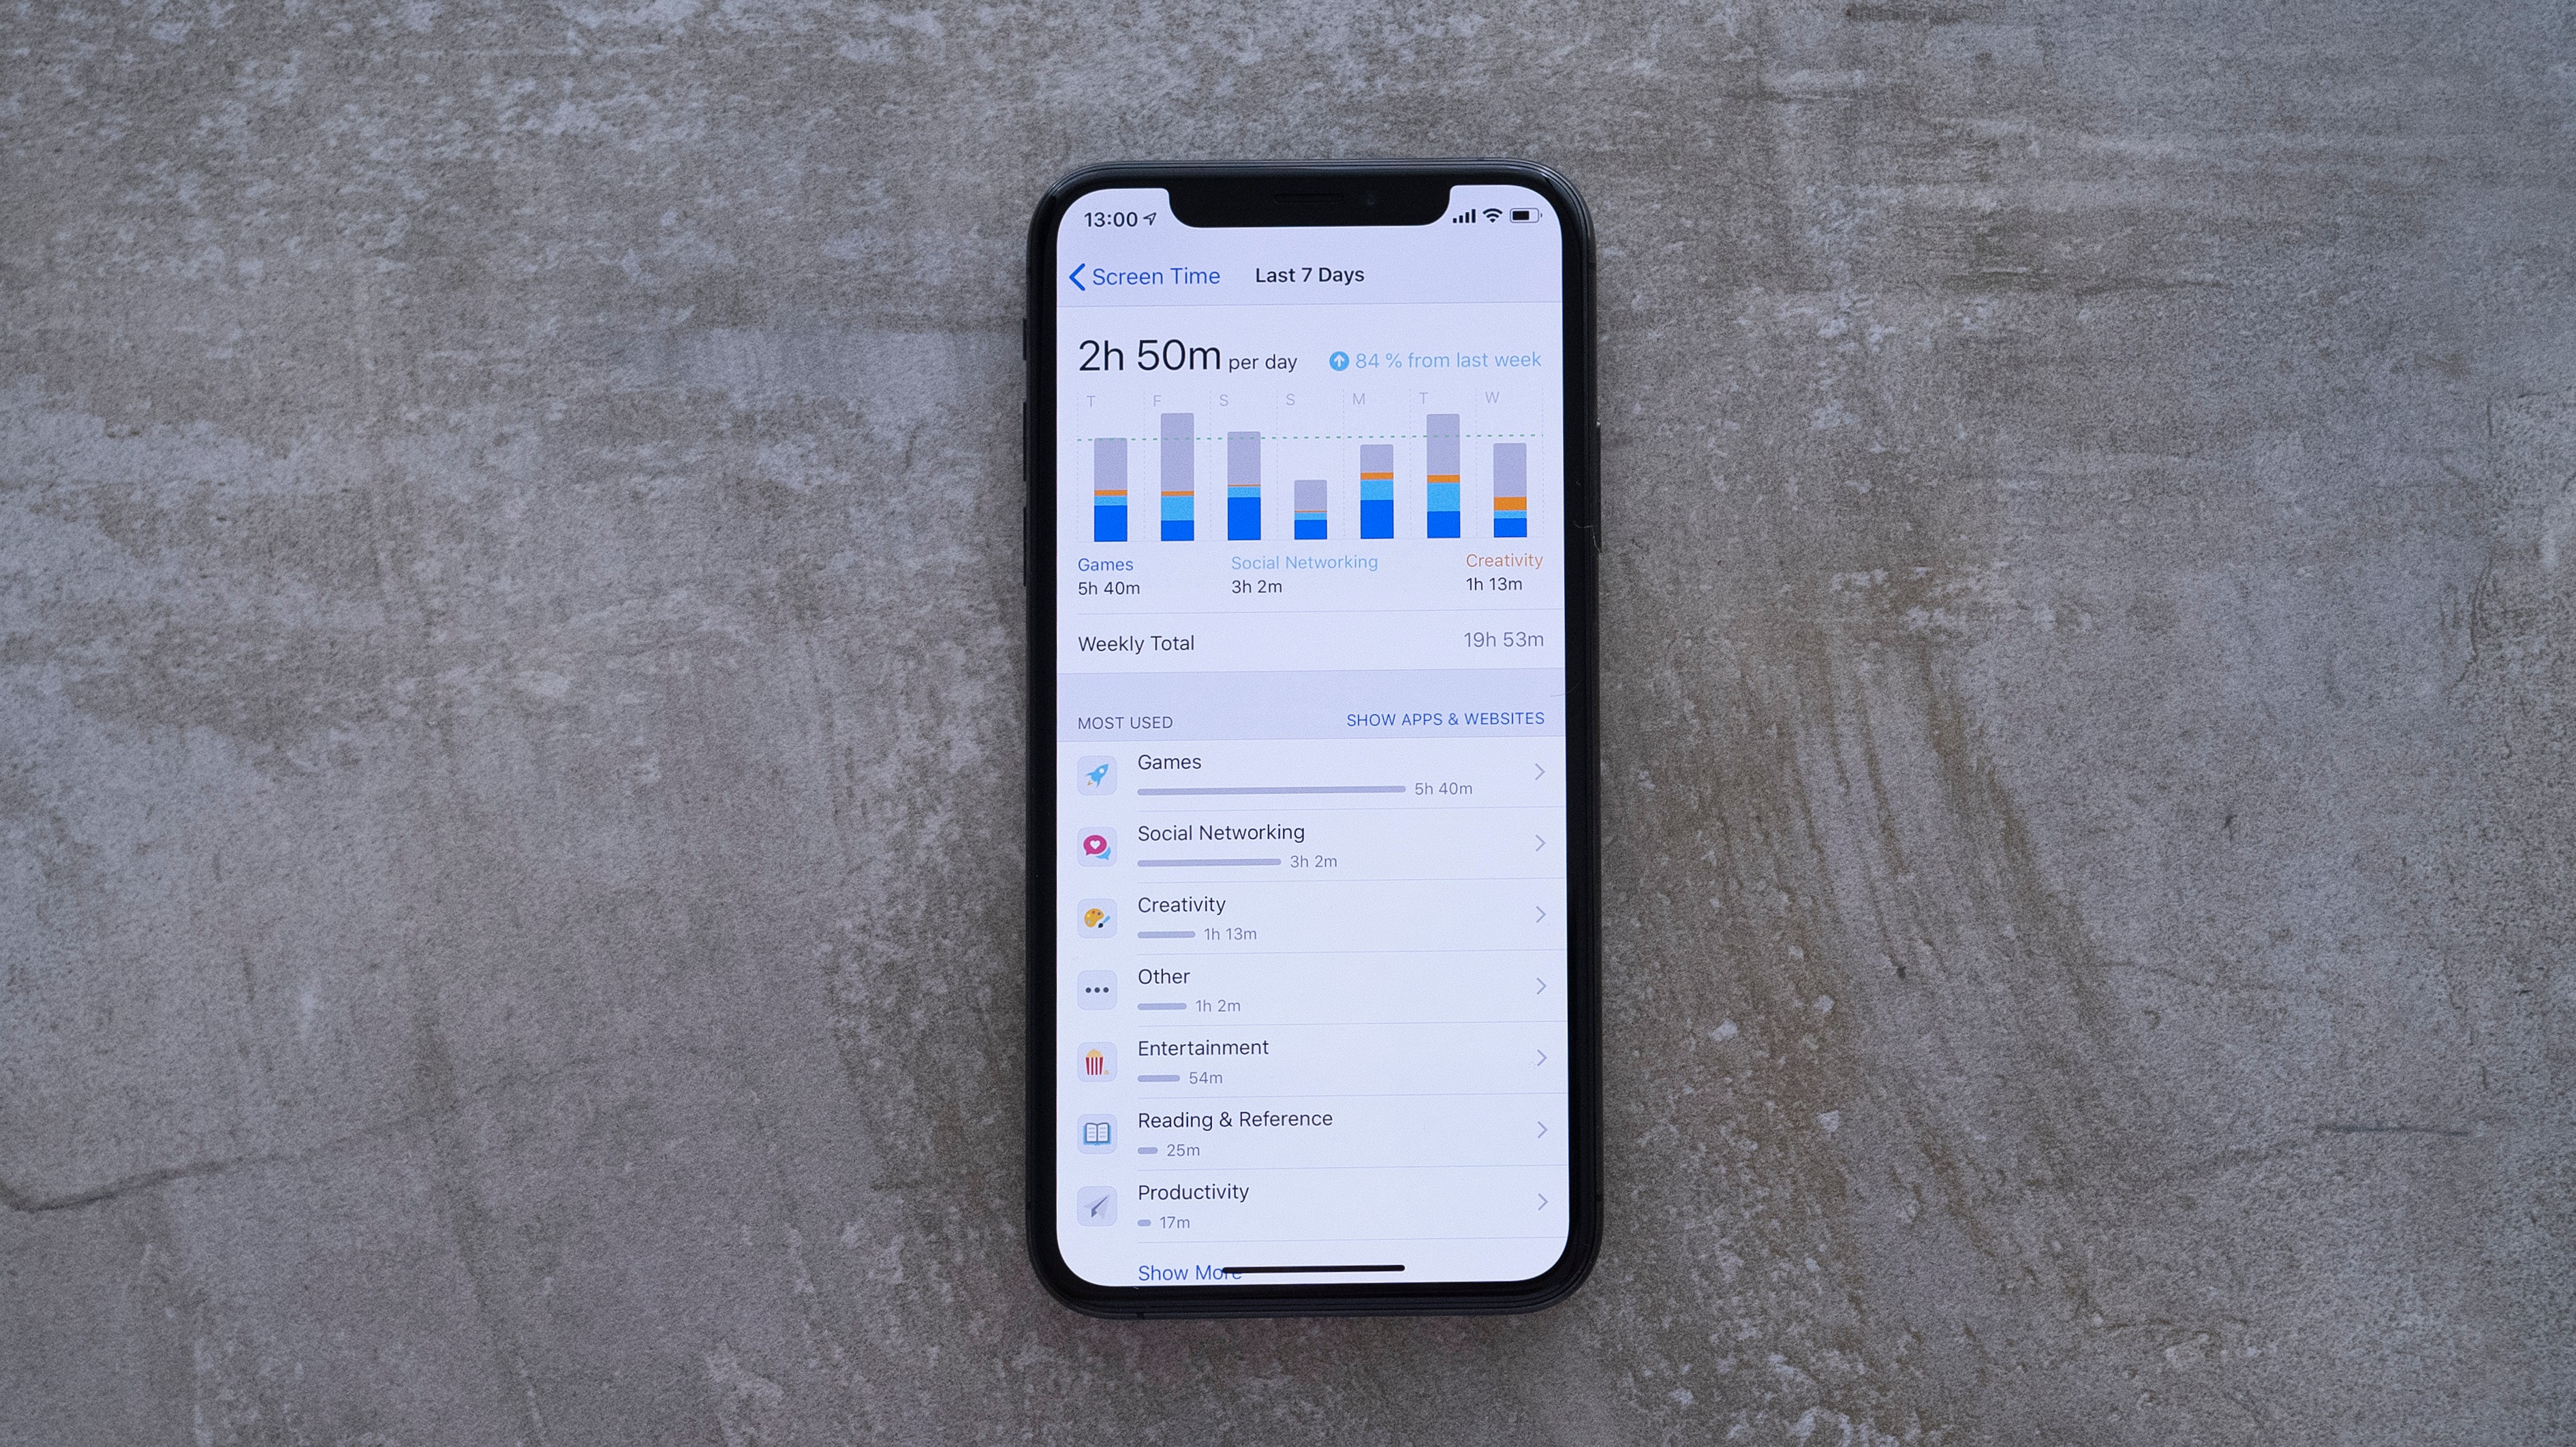Tap the Other category icon
Screen dimensions: 2576x1447
1095,987
